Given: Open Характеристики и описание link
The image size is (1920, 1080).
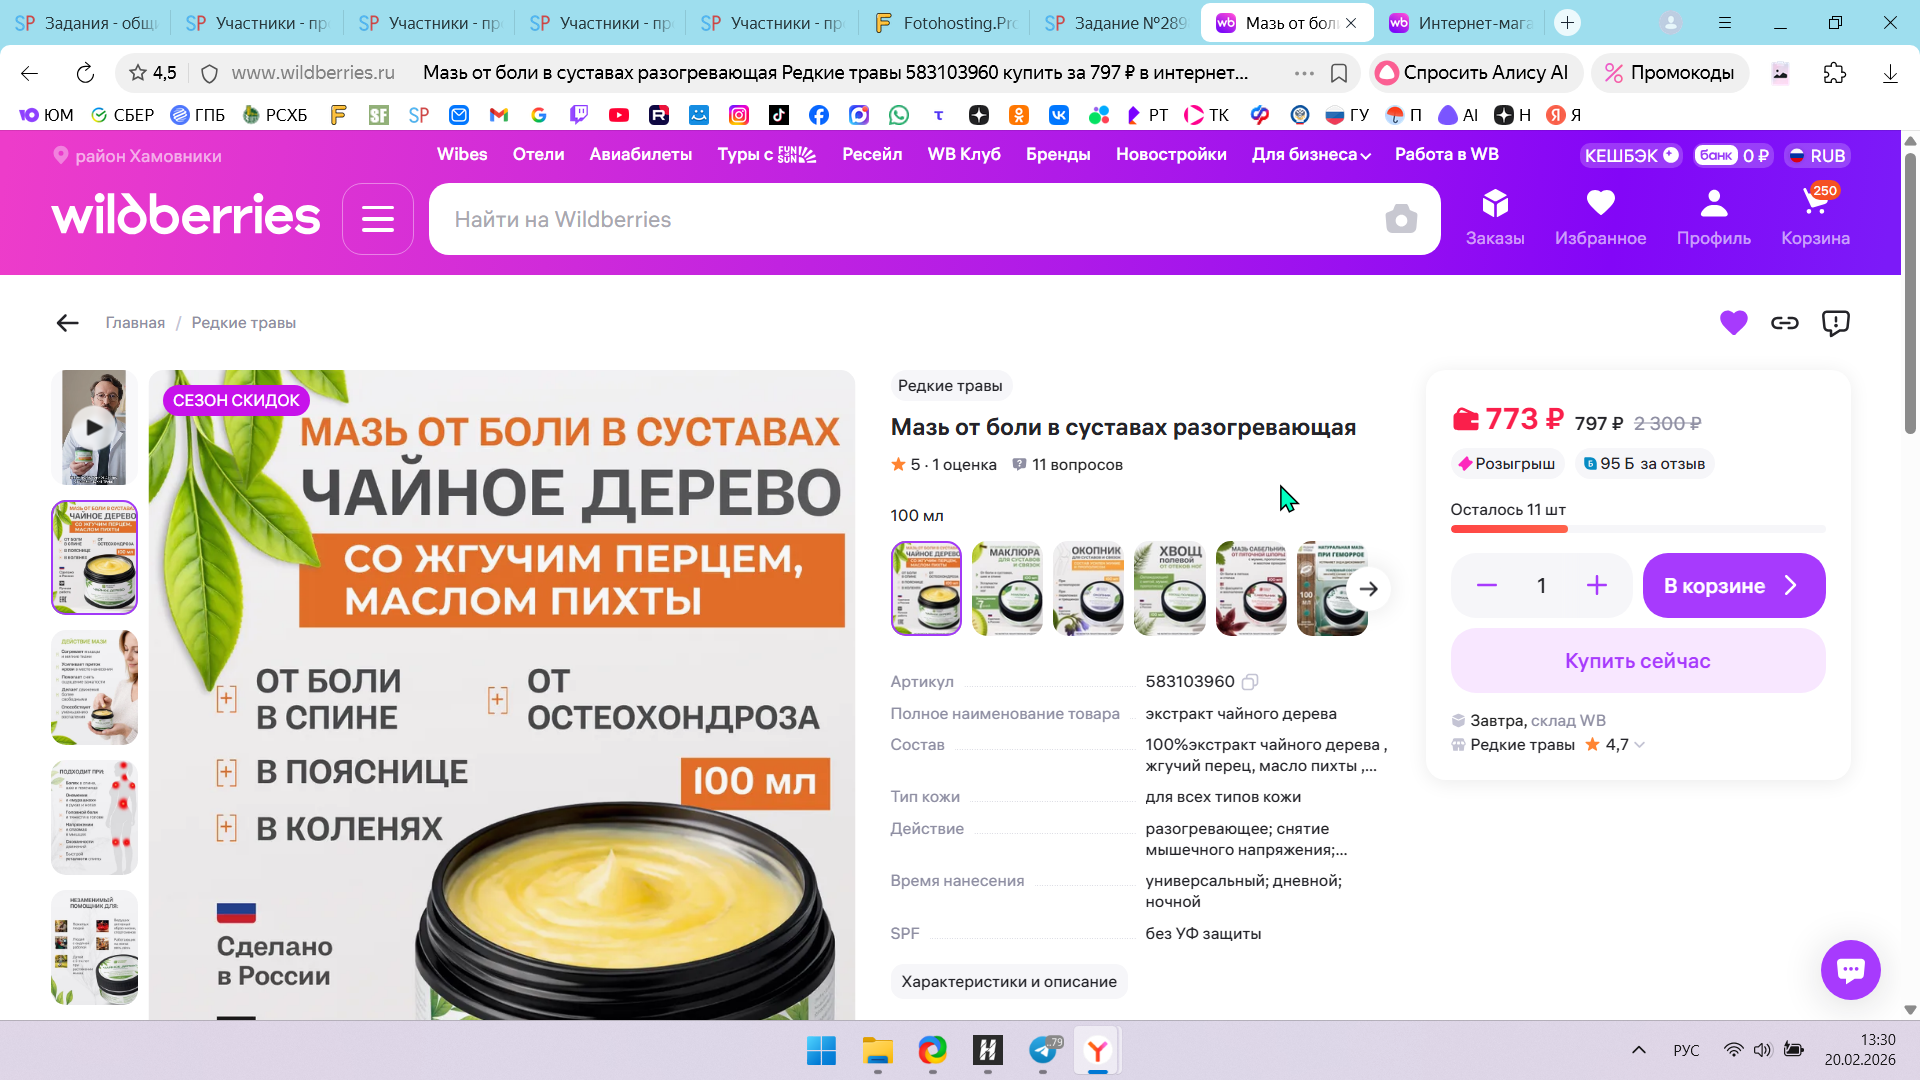Looking at the screenshot, I should pyautogui.click(x=1008, y=982).
